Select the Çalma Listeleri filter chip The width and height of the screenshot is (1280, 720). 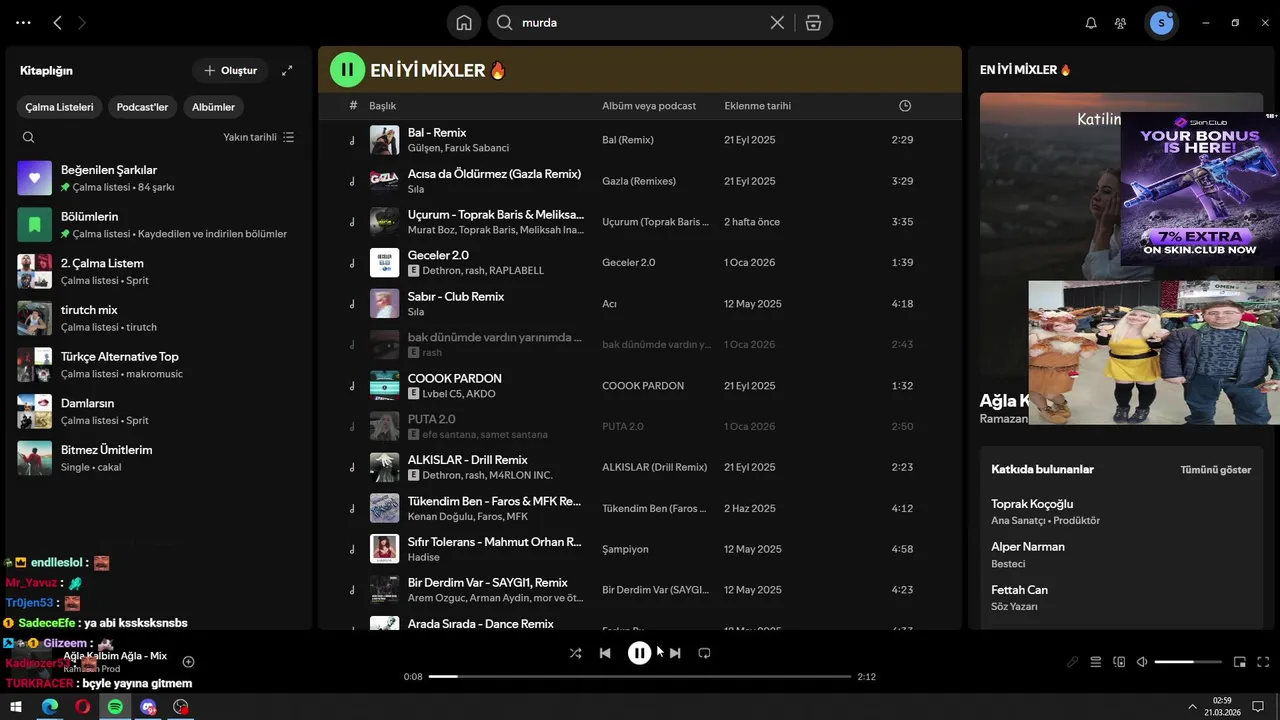(60, 107)
